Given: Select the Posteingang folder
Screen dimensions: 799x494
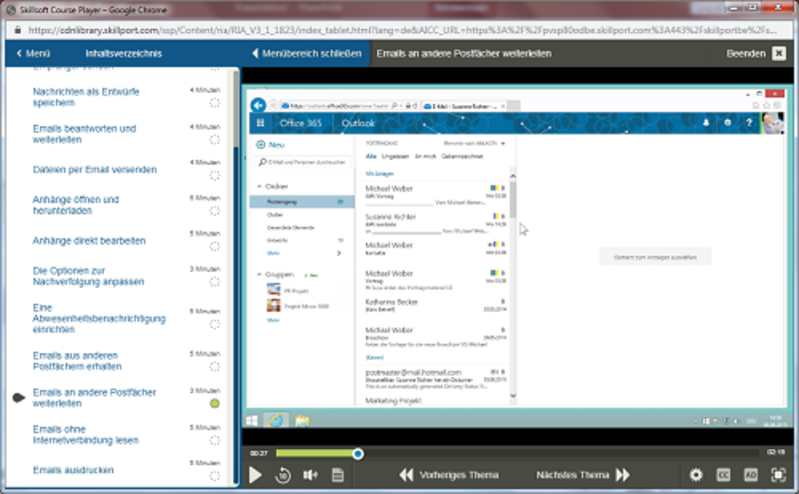Looking at the screenshot, I should pos(302,202).
